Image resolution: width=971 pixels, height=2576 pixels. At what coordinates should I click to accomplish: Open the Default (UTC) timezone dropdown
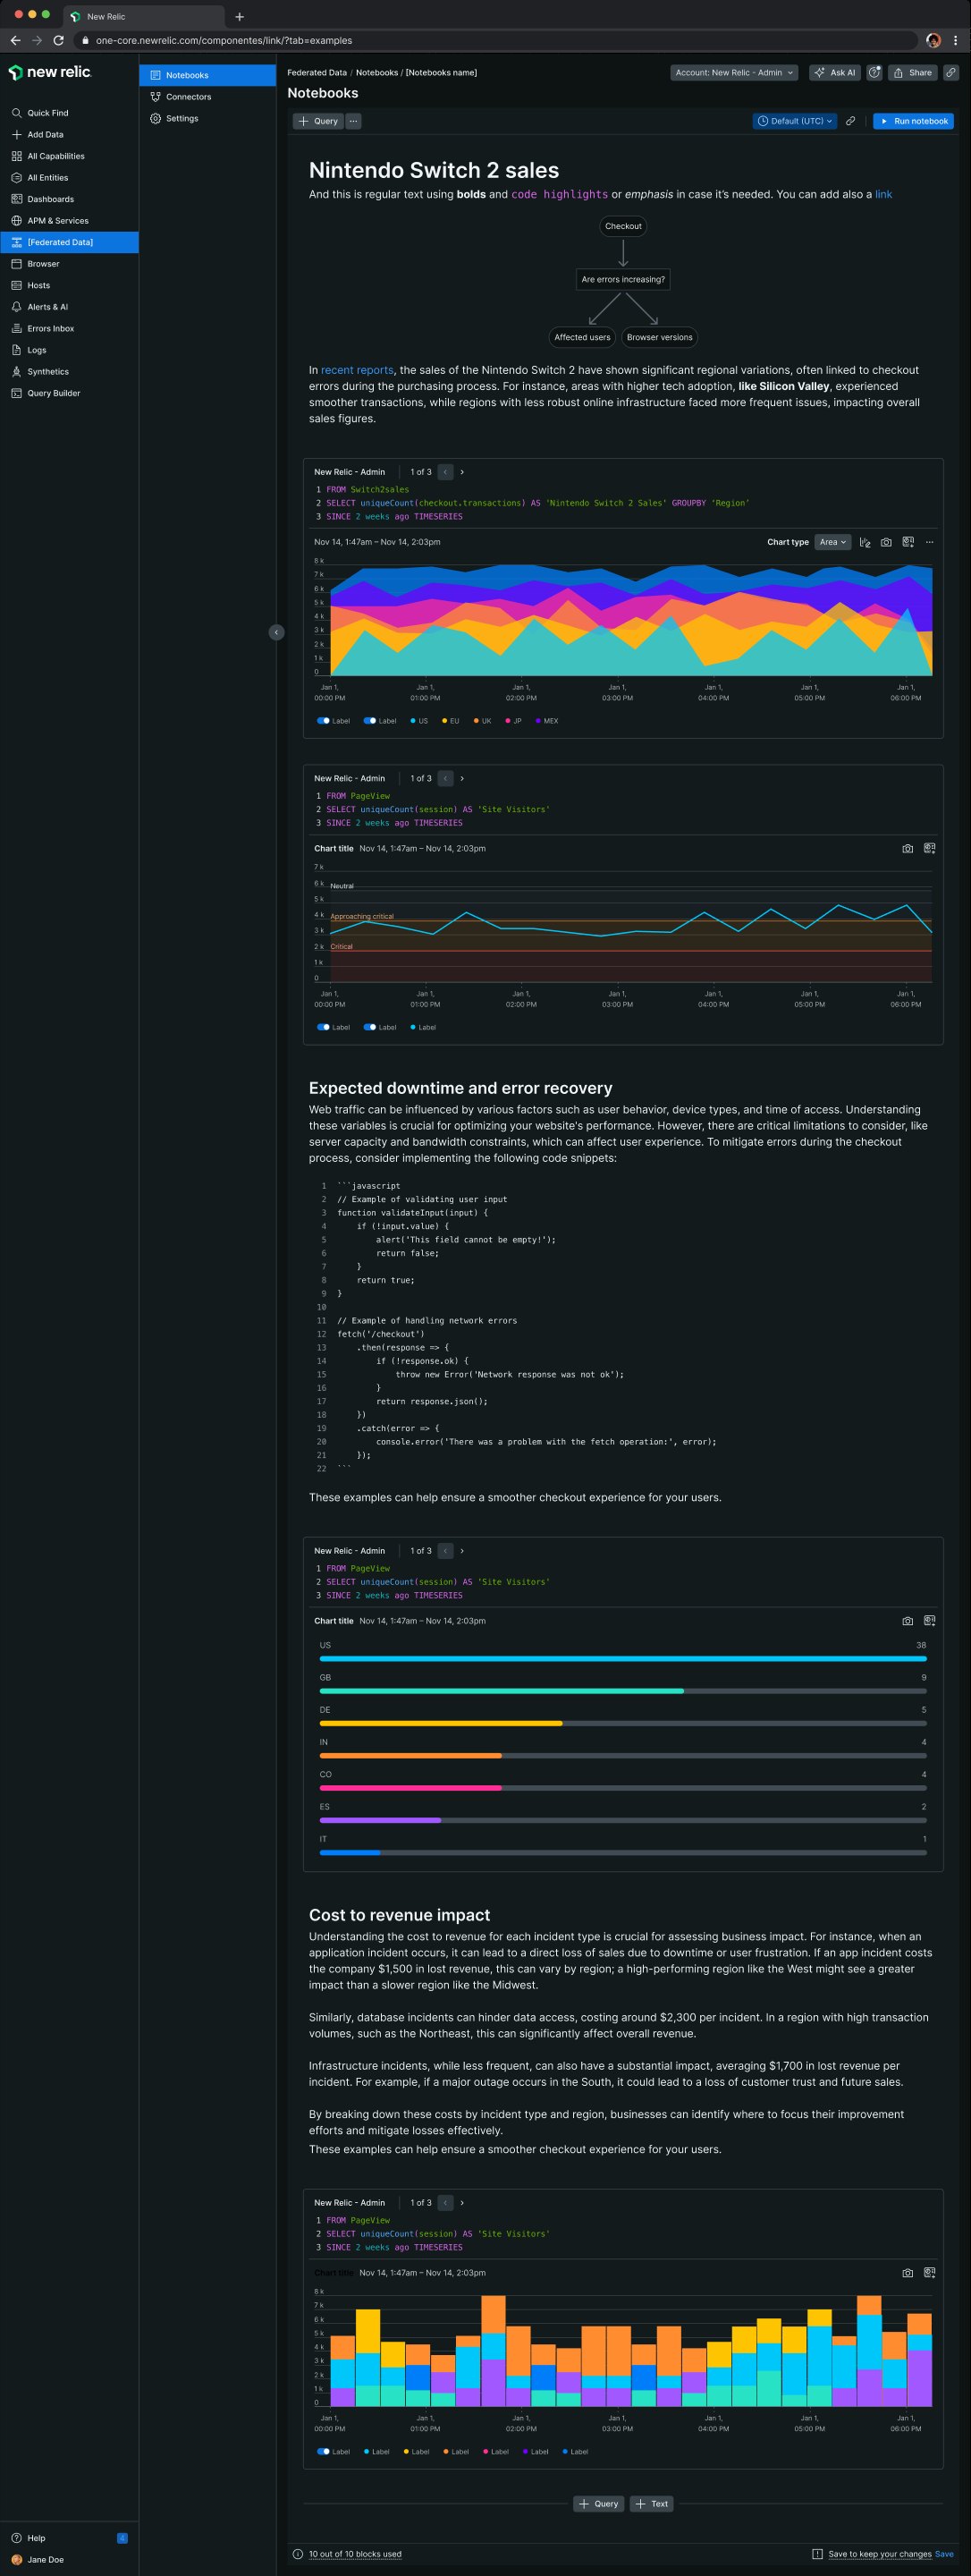pyautogui.click(x=794, y=121)
